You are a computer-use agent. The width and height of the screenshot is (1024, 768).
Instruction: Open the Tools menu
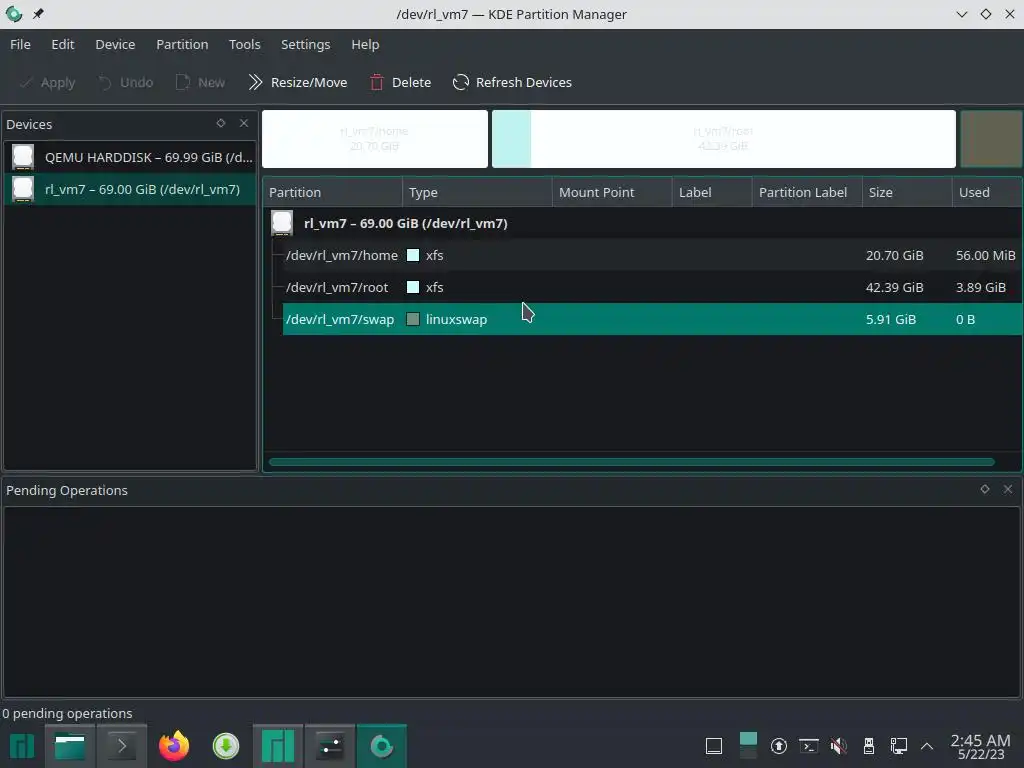(244, 44)
